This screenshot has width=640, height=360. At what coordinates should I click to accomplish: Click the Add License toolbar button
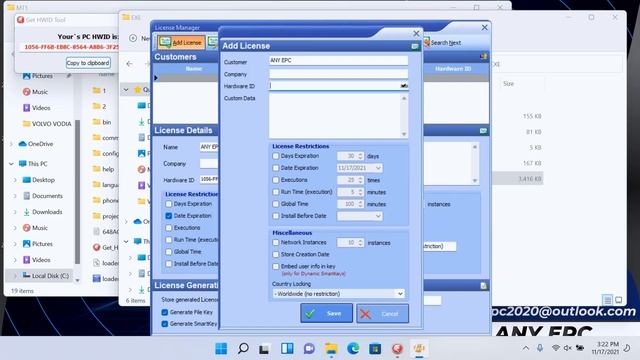coord(182,42)
